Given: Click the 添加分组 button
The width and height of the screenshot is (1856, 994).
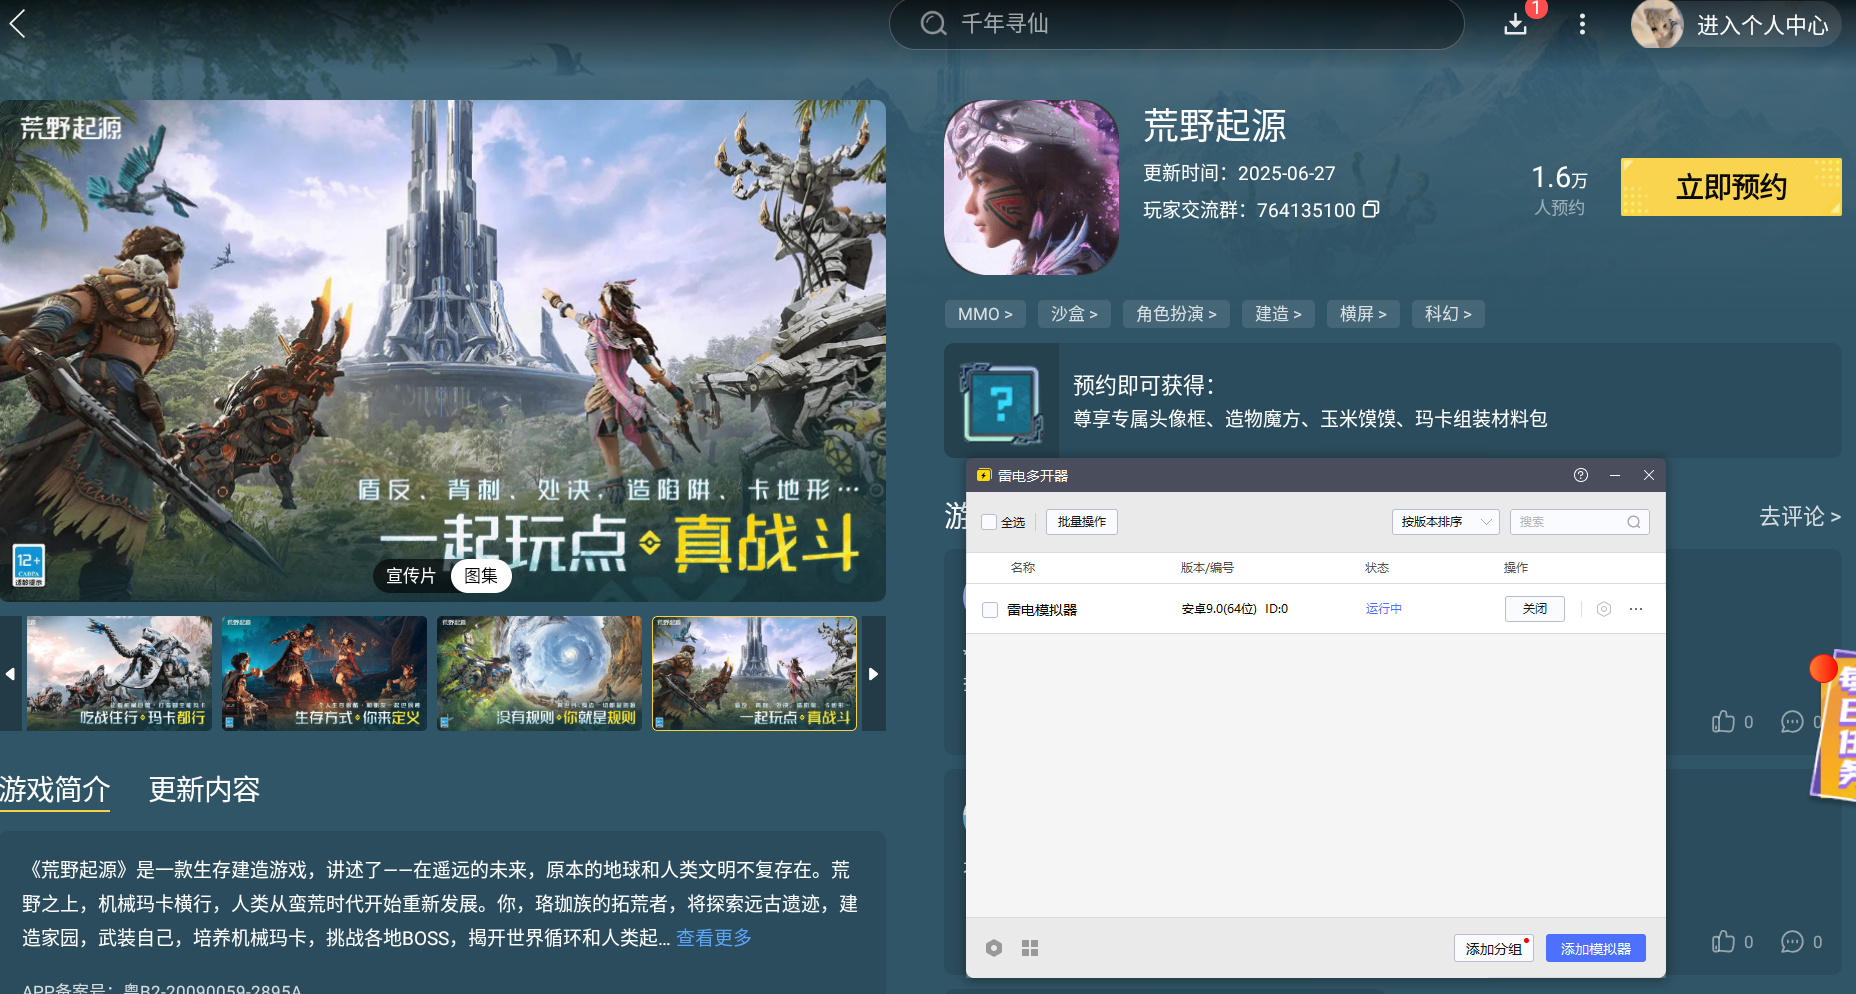Looking at the screenshot, I should 1494,948.
